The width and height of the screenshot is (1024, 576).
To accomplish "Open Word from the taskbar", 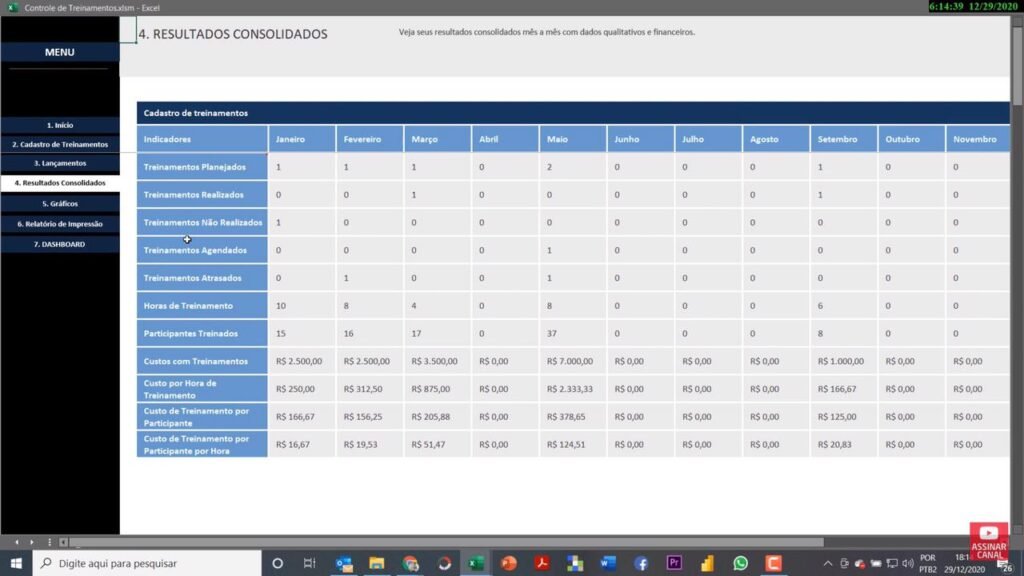I will [608, 563].
